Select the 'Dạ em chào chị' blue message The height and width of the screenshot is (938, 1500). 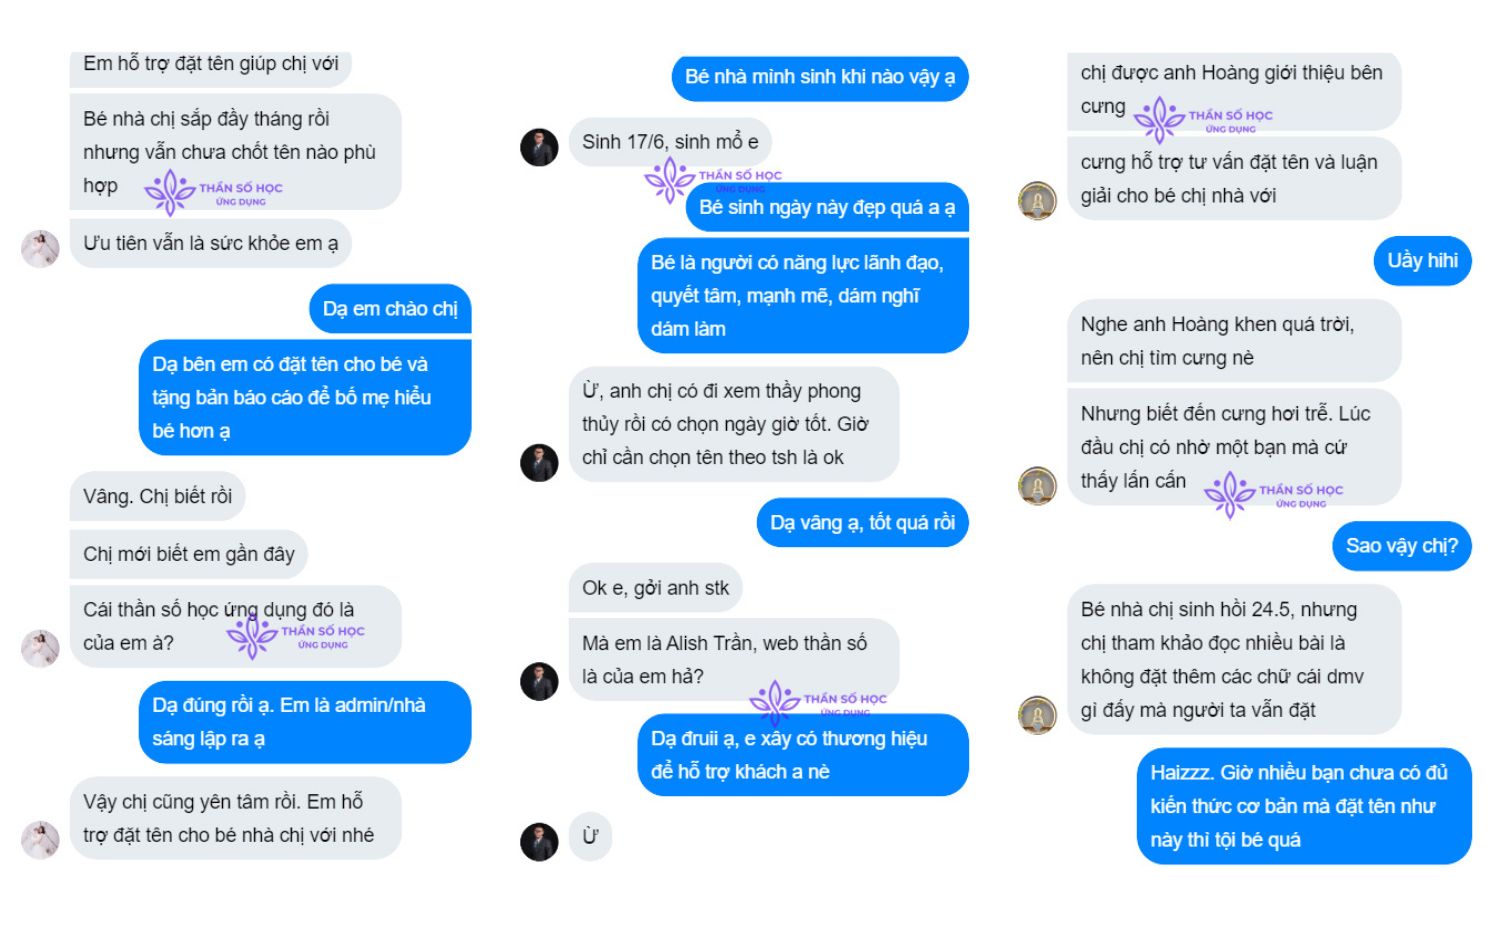coord(390,309)
